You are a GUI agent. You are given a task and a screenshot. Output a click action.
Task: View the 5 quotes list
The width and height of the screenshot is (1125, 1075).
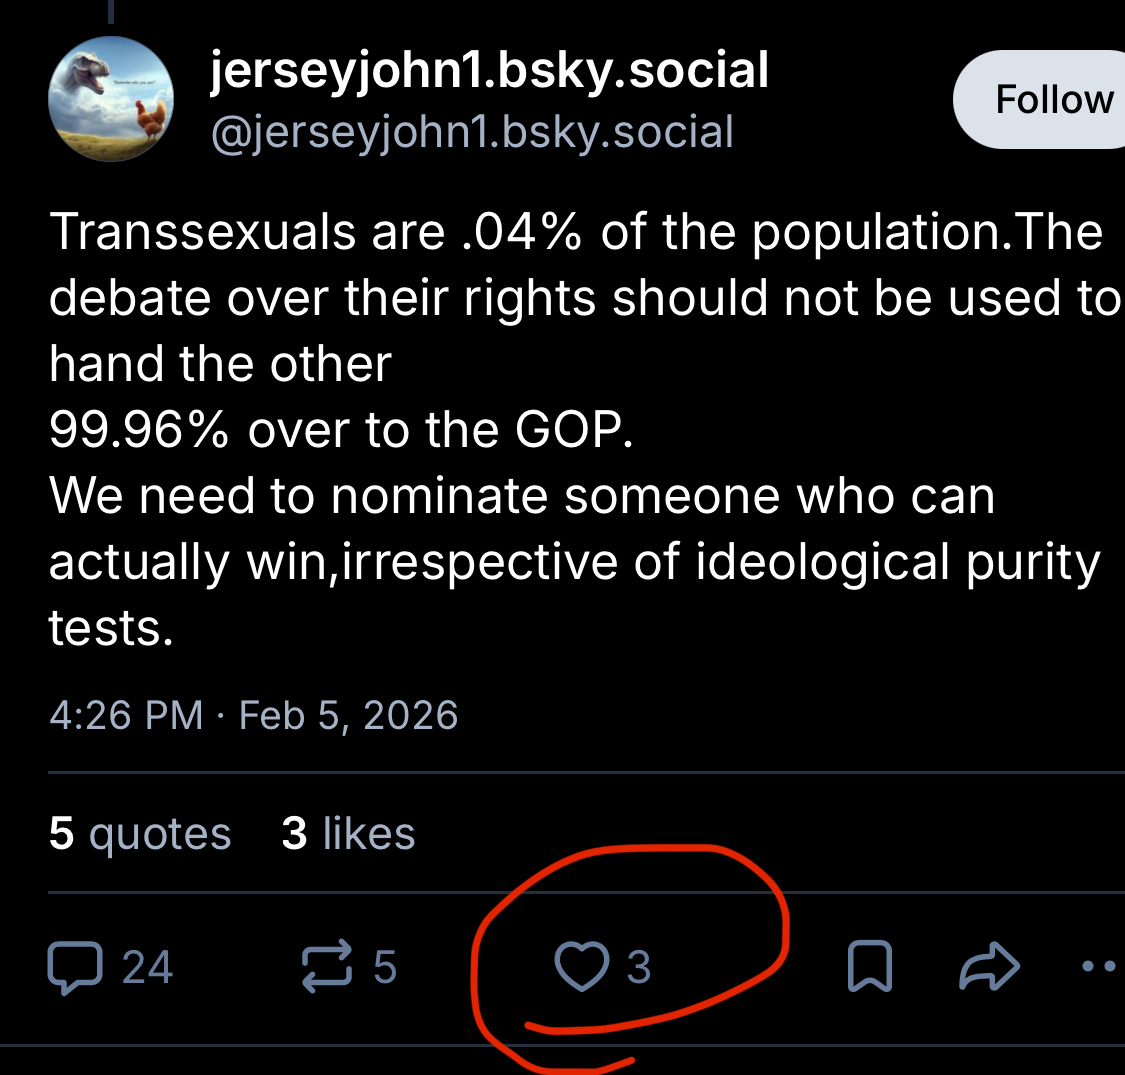pos(140,833)
